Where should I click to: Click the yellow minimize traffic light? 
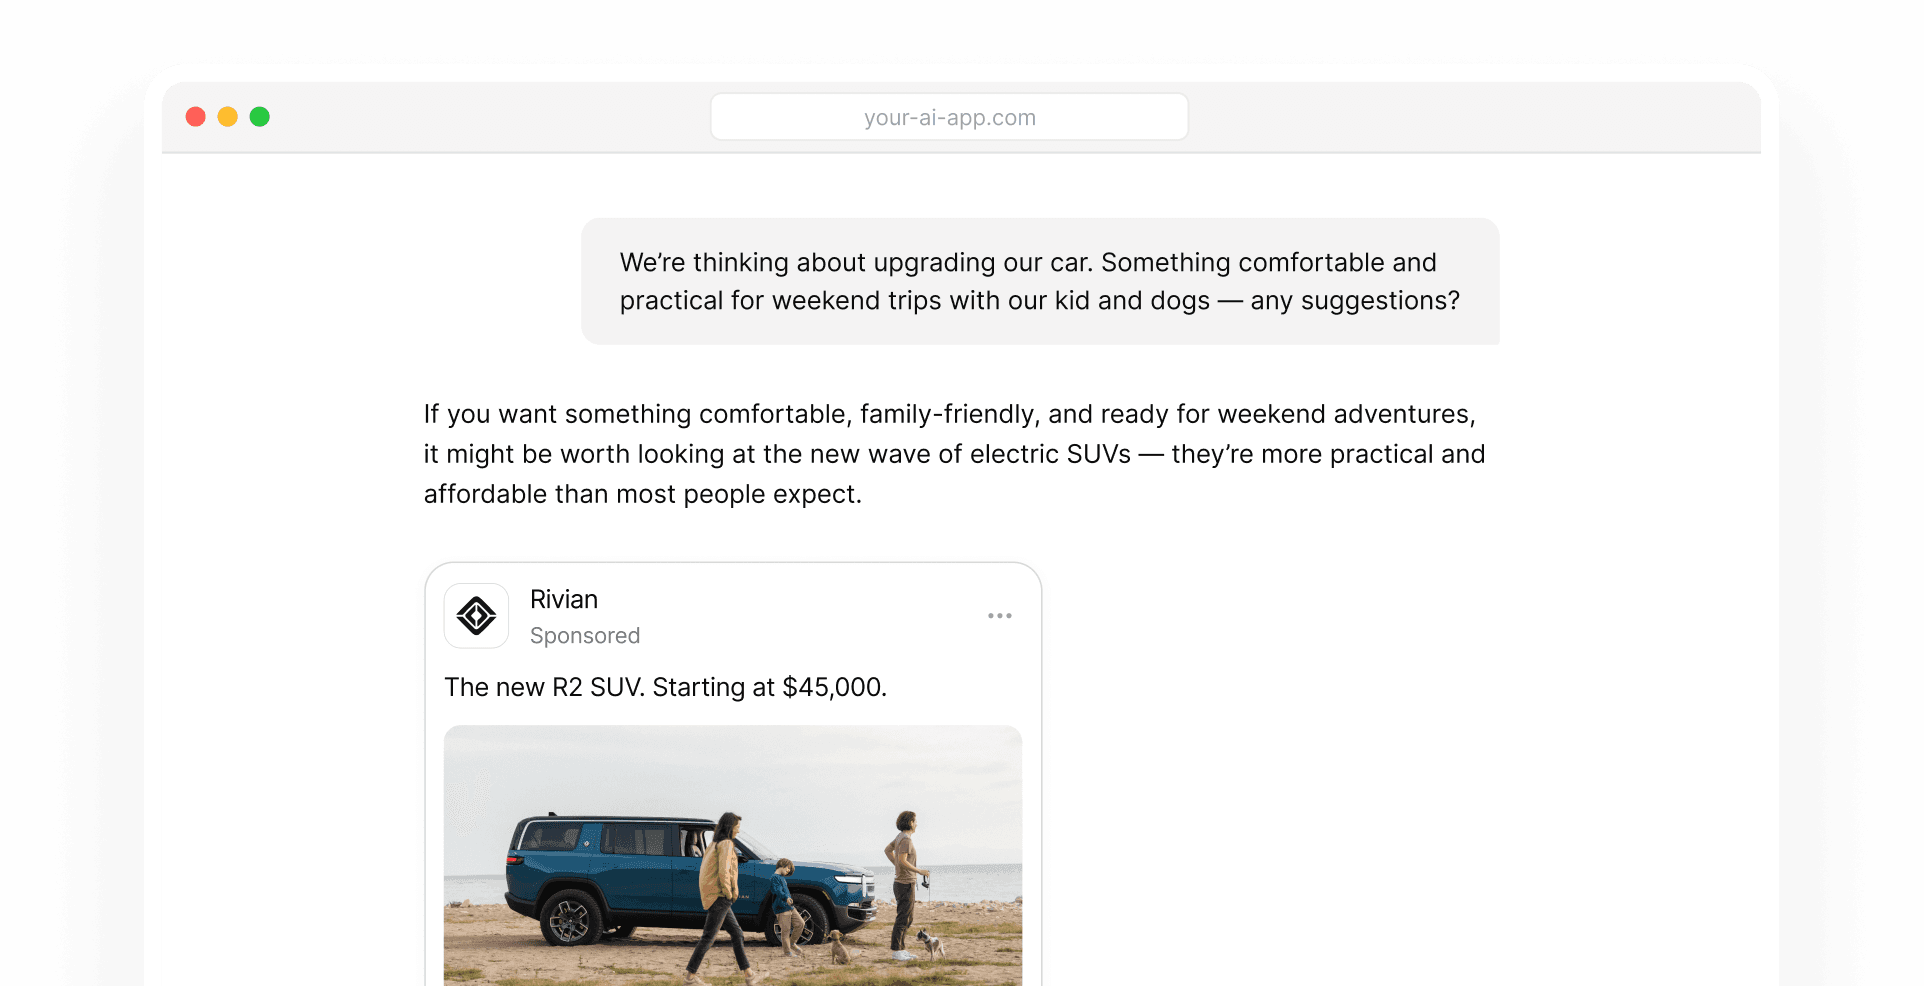click(228, 116)
